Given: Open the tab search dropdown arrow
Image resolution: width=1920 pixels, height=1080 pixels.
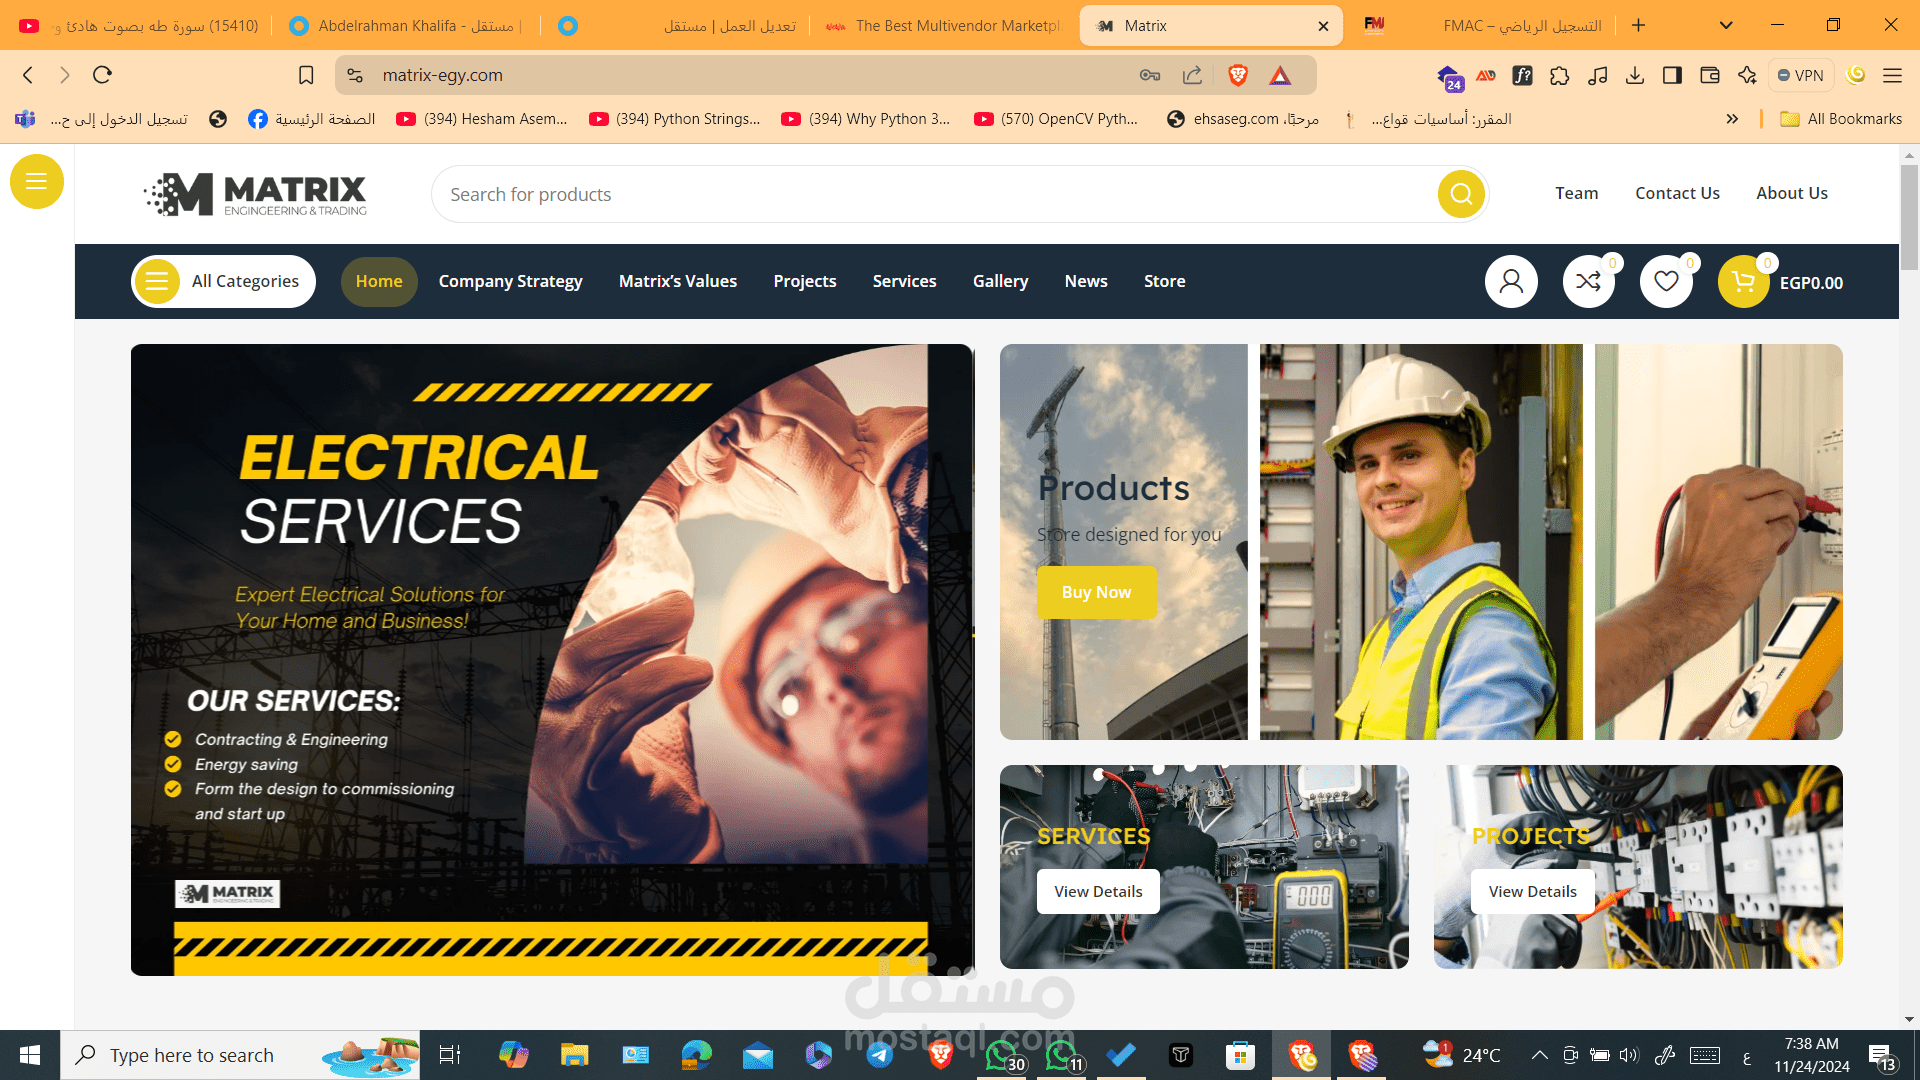Looking at the screenshot, I should tap(1726, 25).
